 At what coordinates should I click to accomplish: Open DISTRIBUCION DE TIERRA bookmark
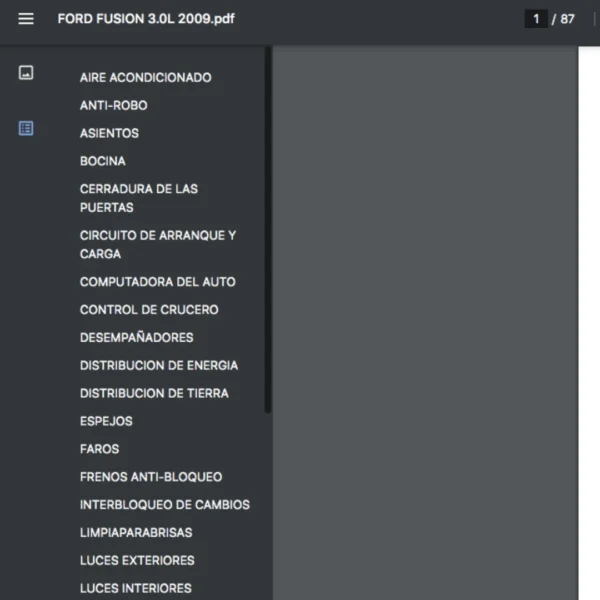point(154,393)
